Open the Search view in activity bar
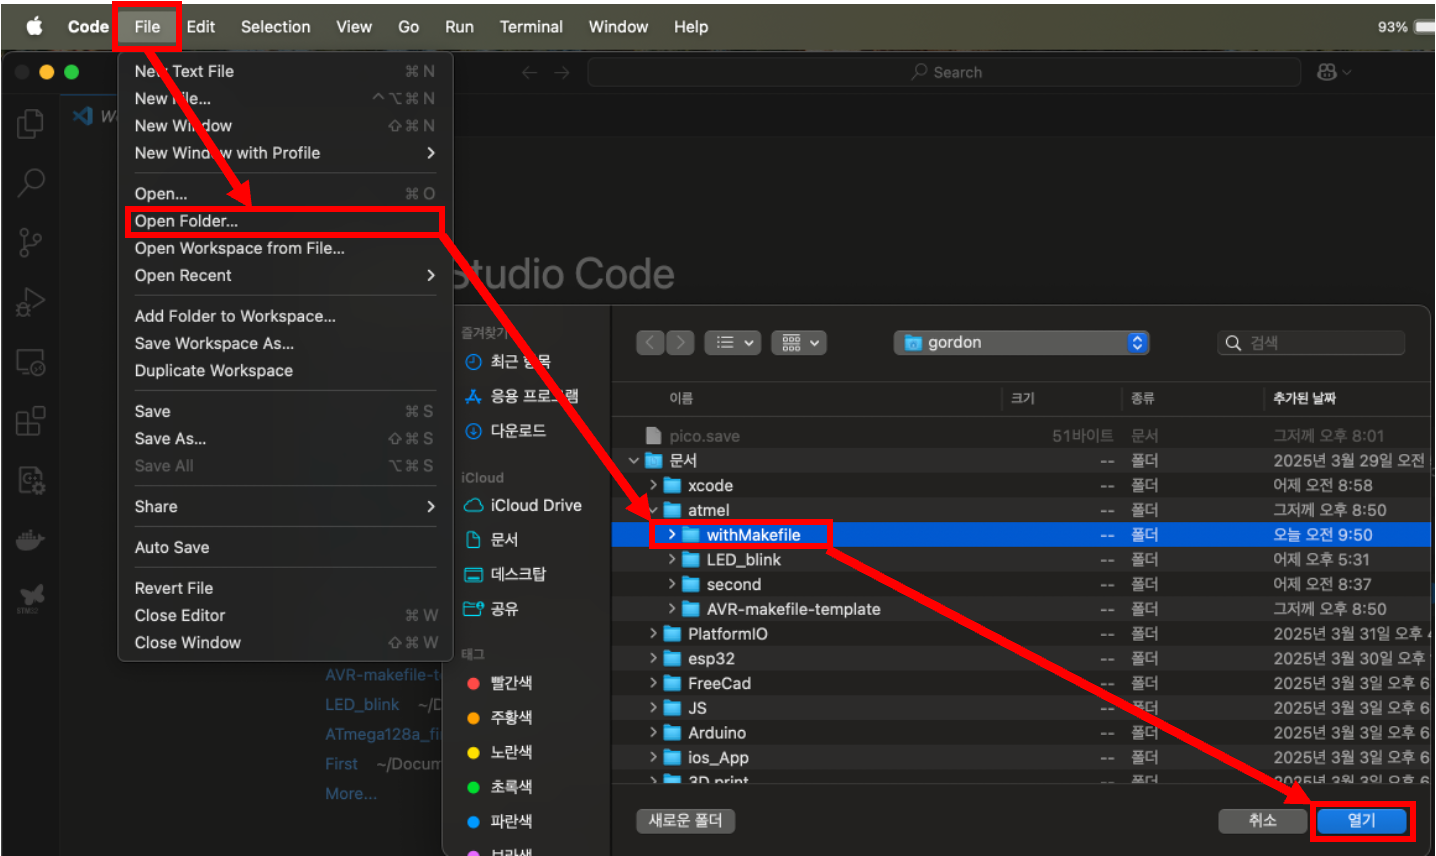Viewport: 1436px width, 856px height. point(31,182)
